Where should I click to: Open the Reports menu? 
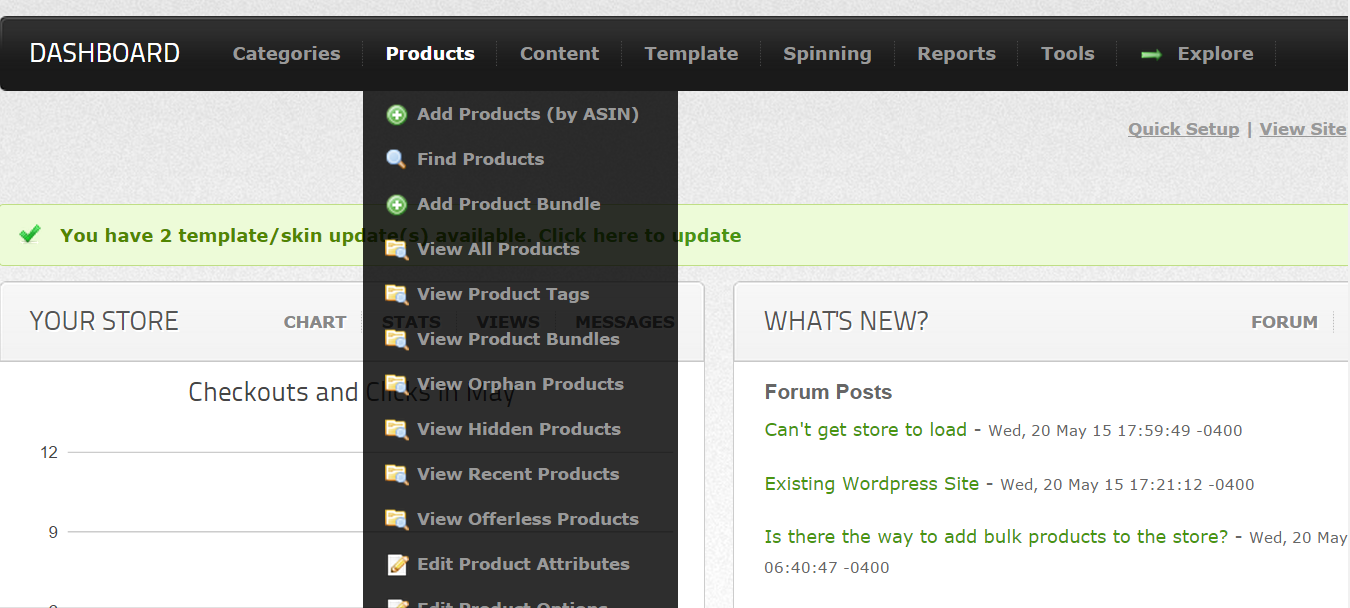(x=956, y=54)
